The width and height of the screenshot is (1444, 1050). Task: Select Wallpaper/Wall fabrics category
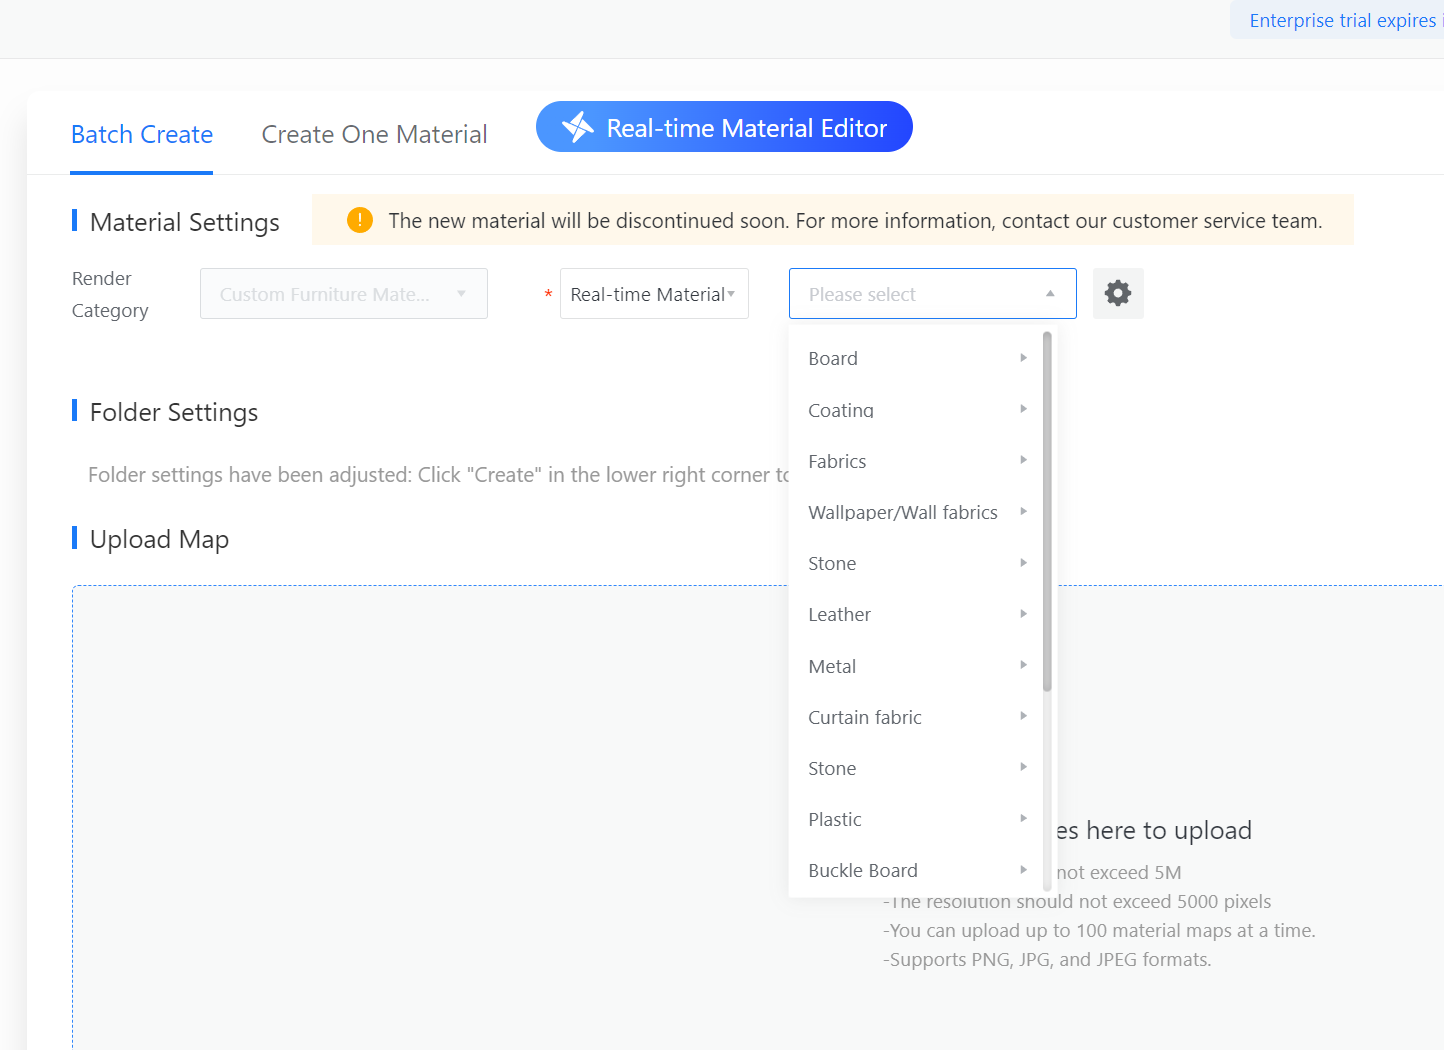pyautogui.click(x=902, y=512)
